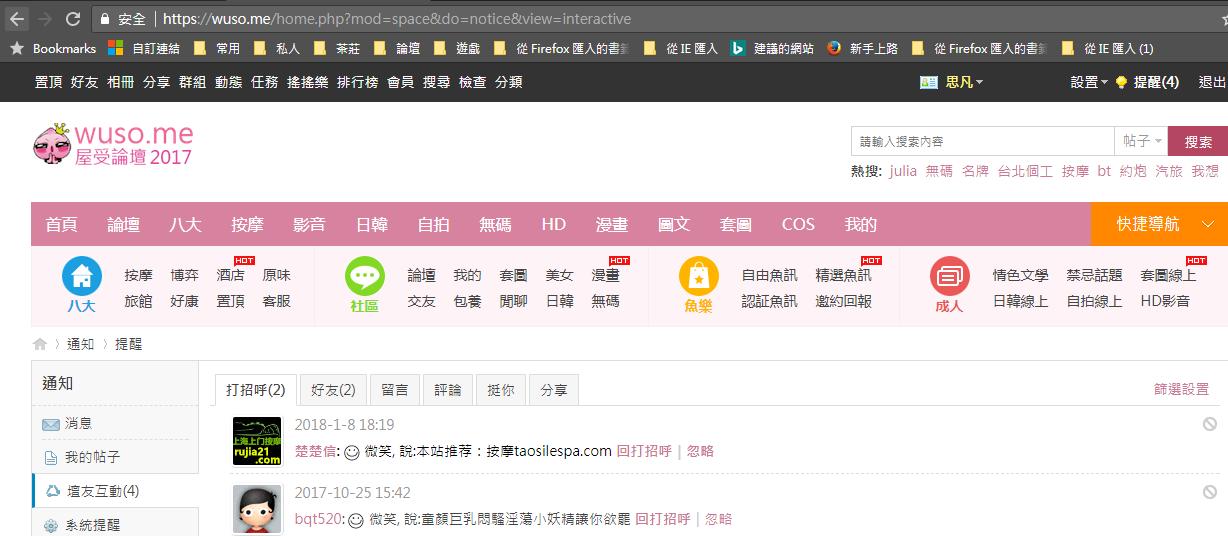This screenshot has height=536, width=1228.
Task: Click the red 成人 category icon
Action: [x=949, y=276]
